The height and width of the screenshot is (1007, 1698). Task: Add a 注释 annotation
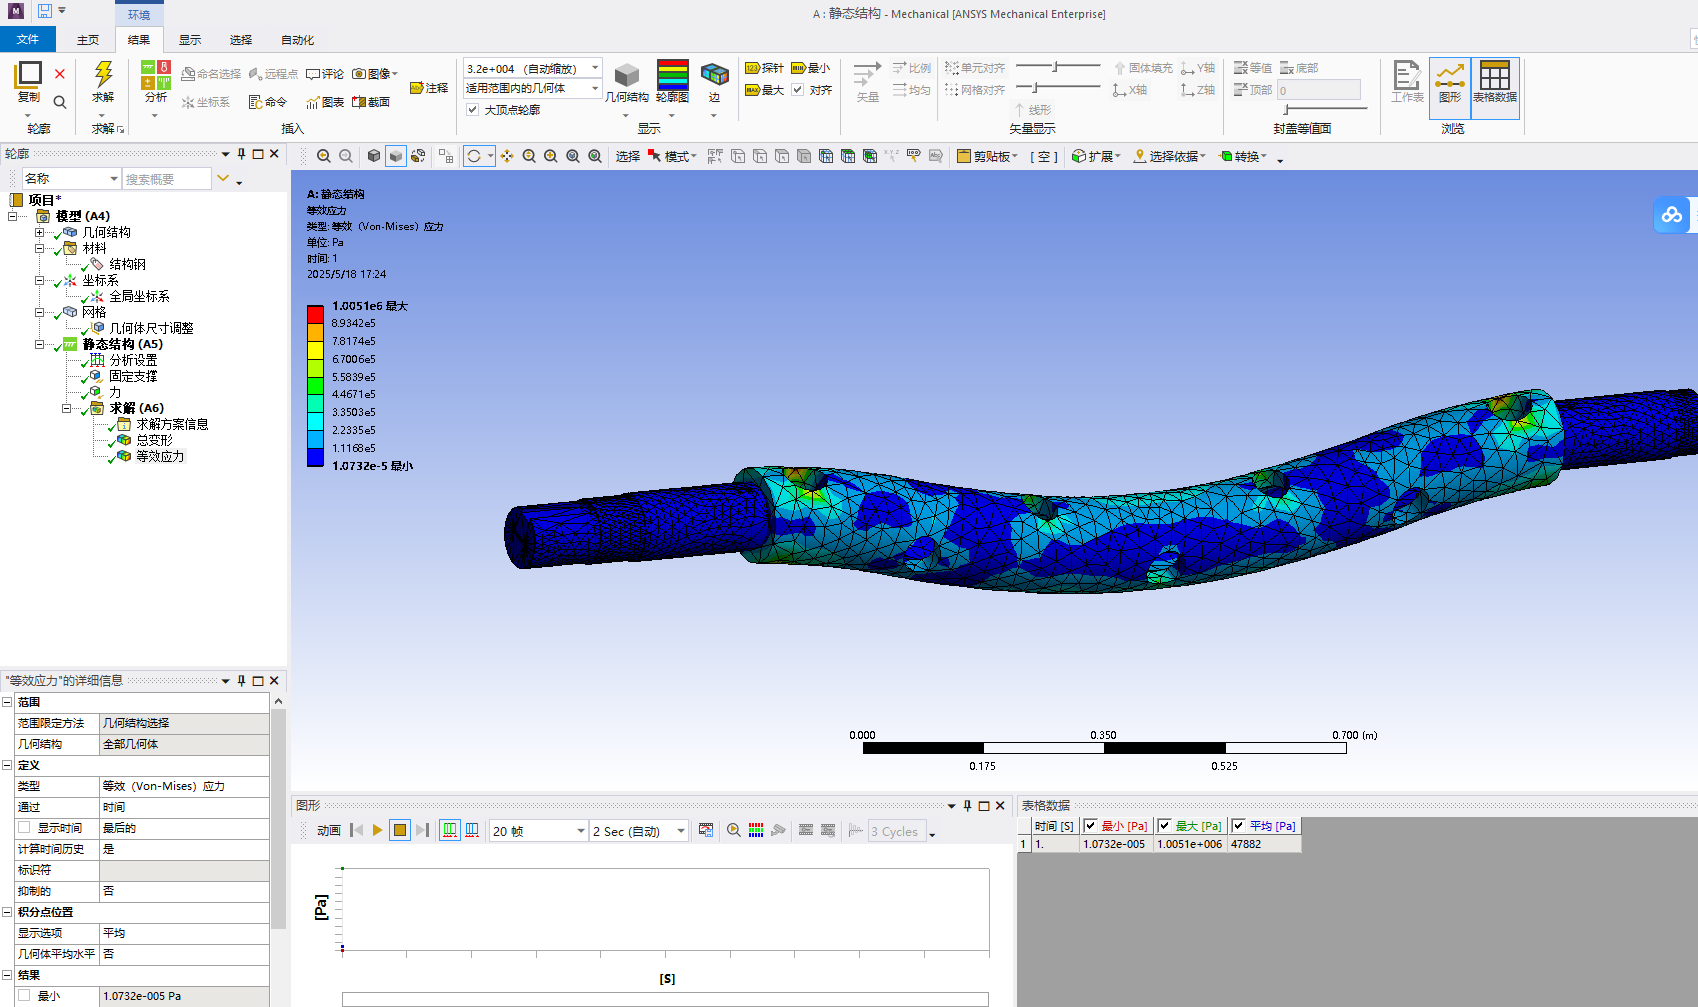[429, 88]
